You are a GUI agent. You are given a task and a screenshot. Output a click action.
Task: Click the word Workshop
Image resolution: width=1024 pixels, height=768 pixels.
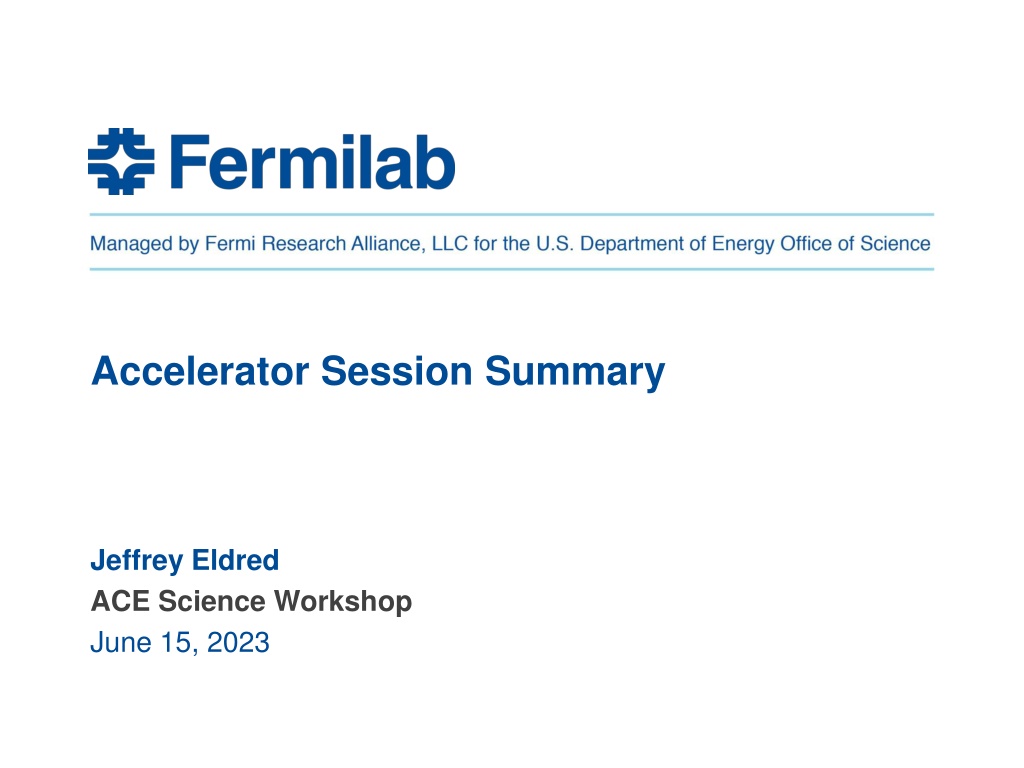pyautogui.click(x=343, y=601)
